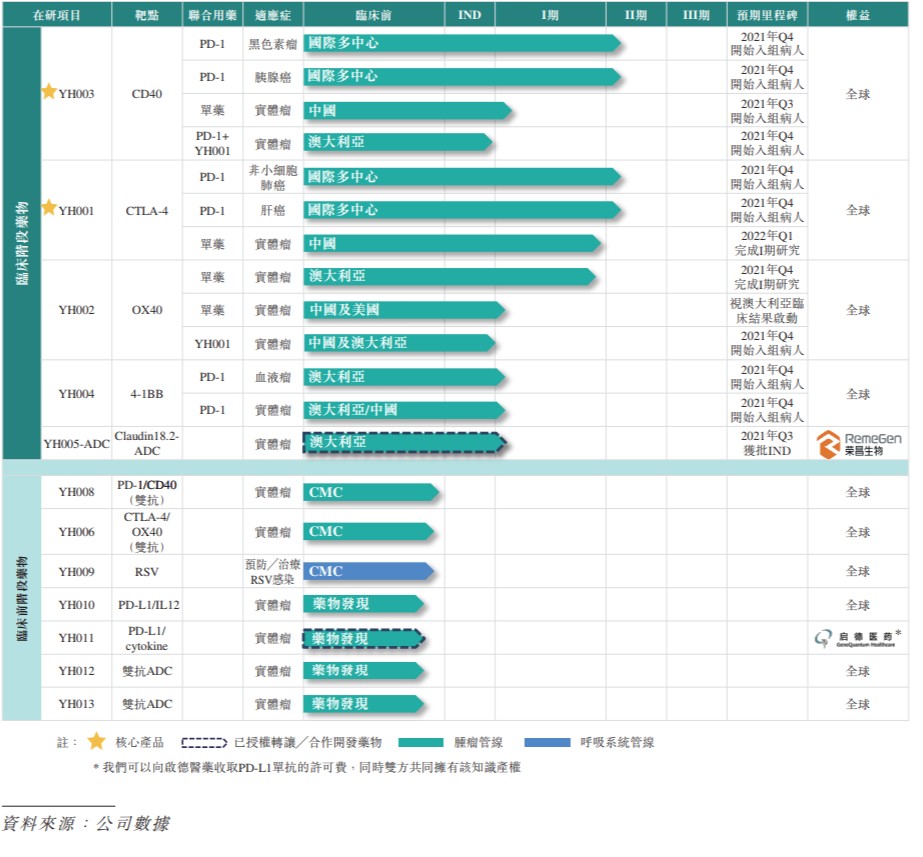The width and height of the screenshot is (923, 857).
Task: Select the star icon in the legend
Action: [x=96, y=742]
